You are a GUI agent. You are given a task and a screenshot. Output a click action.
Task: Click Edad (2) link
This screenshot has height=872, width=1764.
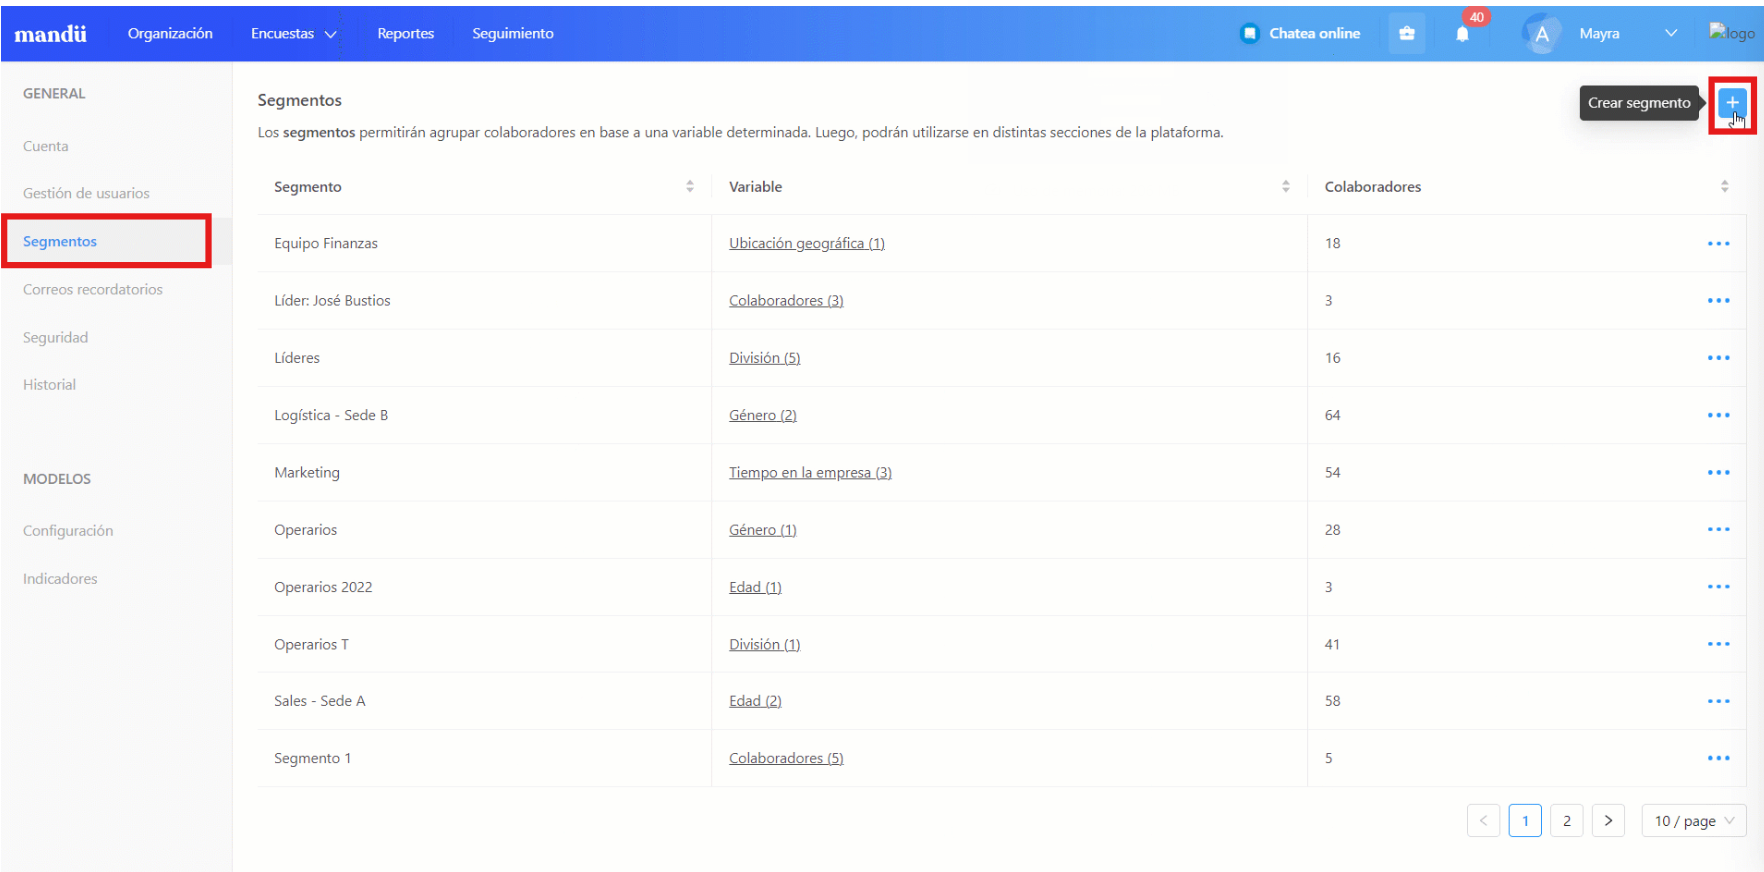[755, 702]
